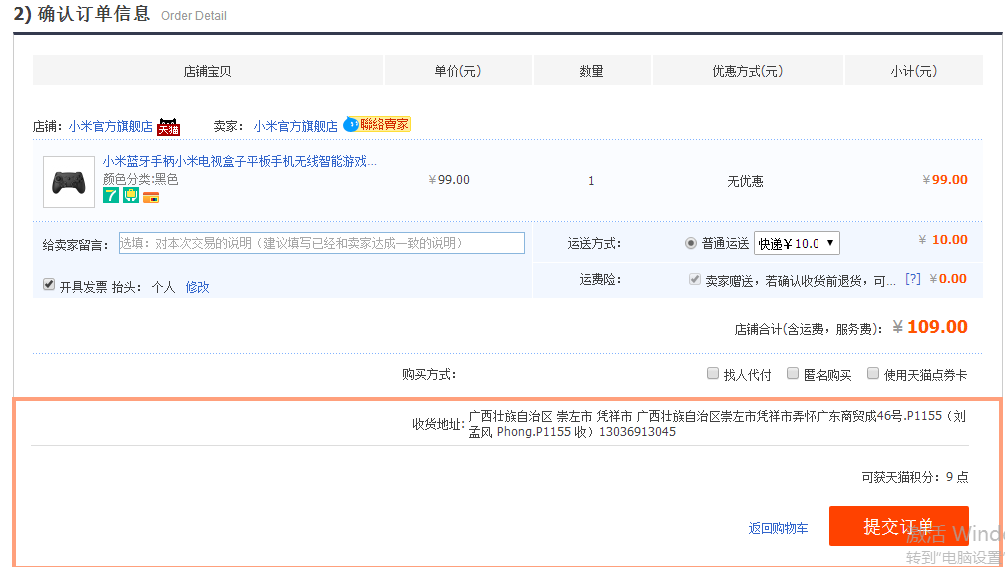Click the 小计(元) column header
Viewport: 1005px width, 567px height.
(913, 70)
